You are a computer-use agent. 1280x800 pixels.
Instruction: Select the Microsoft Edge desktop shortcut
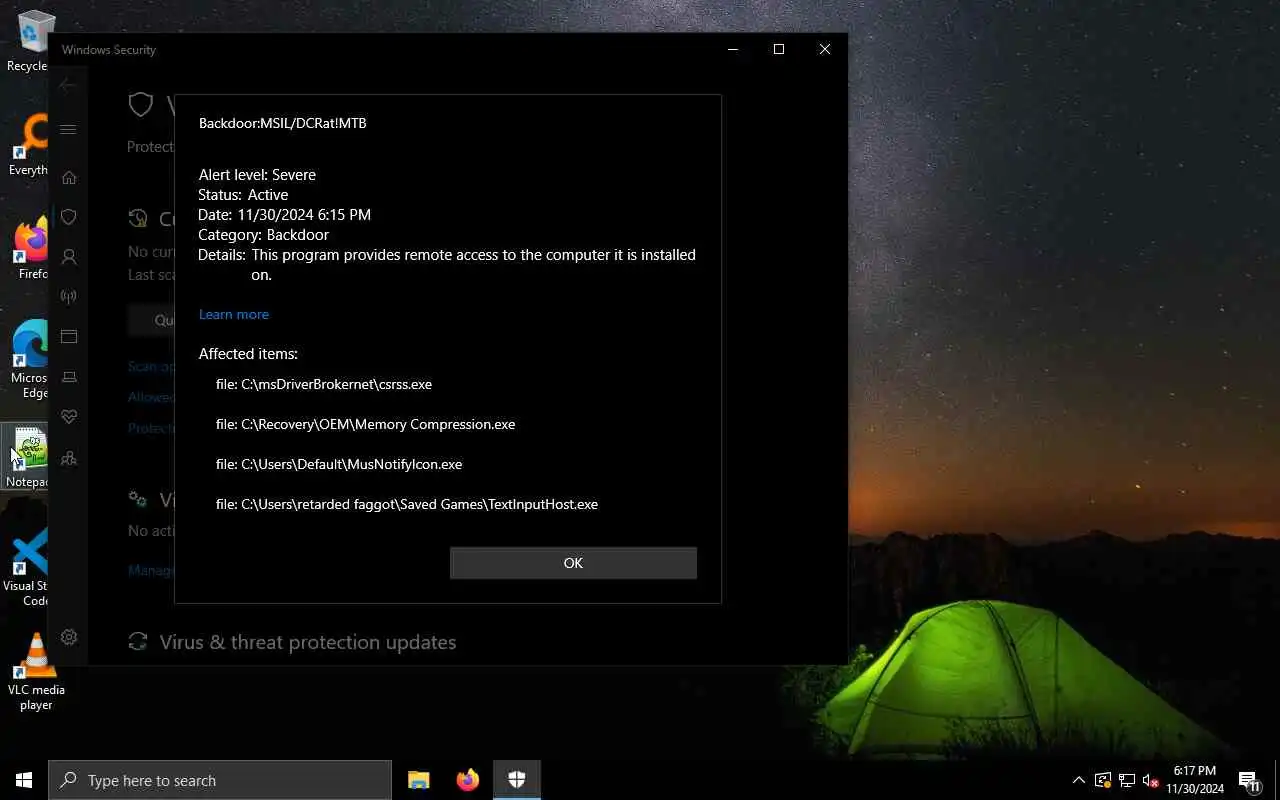pyautogui.click(x=30, y=359)
